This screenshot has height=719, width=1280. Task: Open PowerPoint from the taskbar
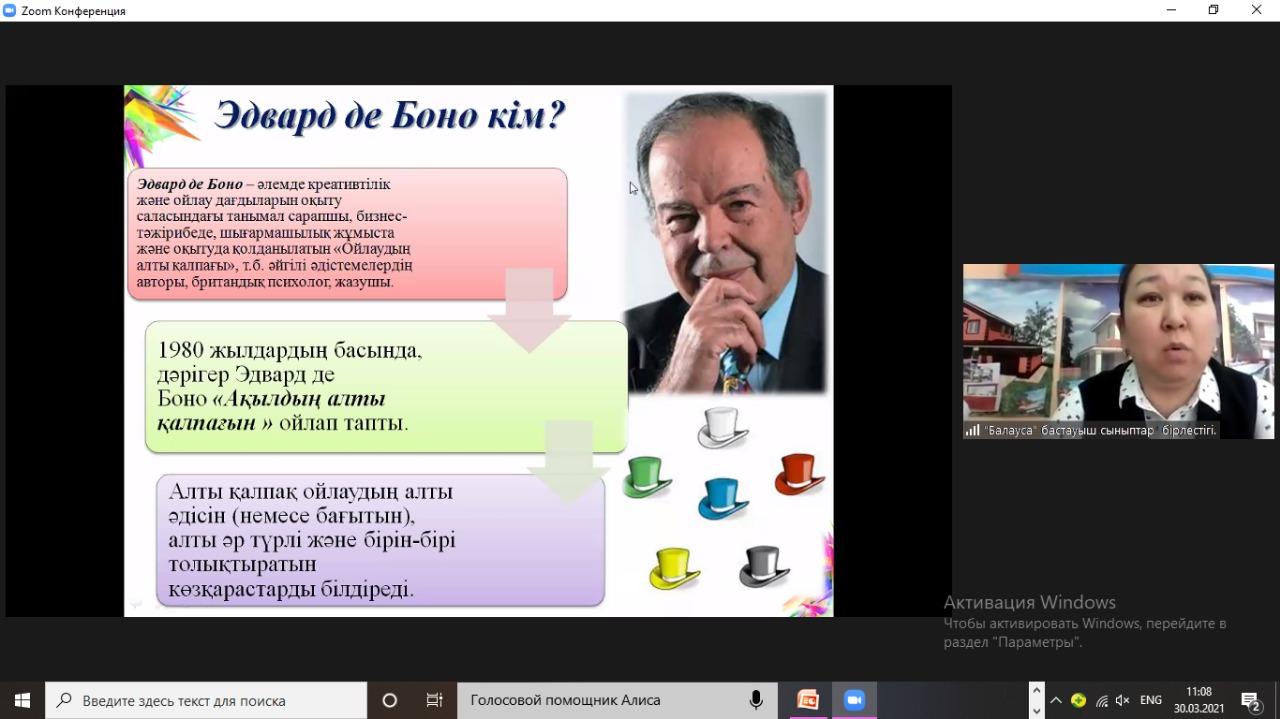coord(807,700)
